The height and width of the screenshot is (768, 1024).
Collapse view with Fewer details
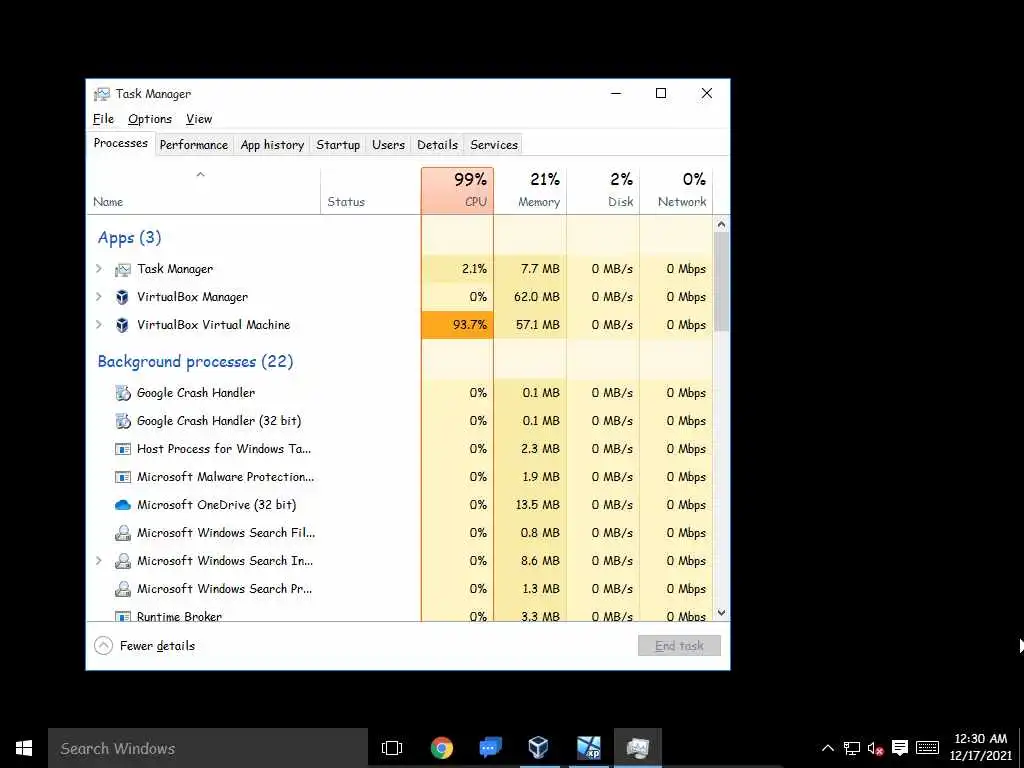pyautogui.click(x=145, y=646)
